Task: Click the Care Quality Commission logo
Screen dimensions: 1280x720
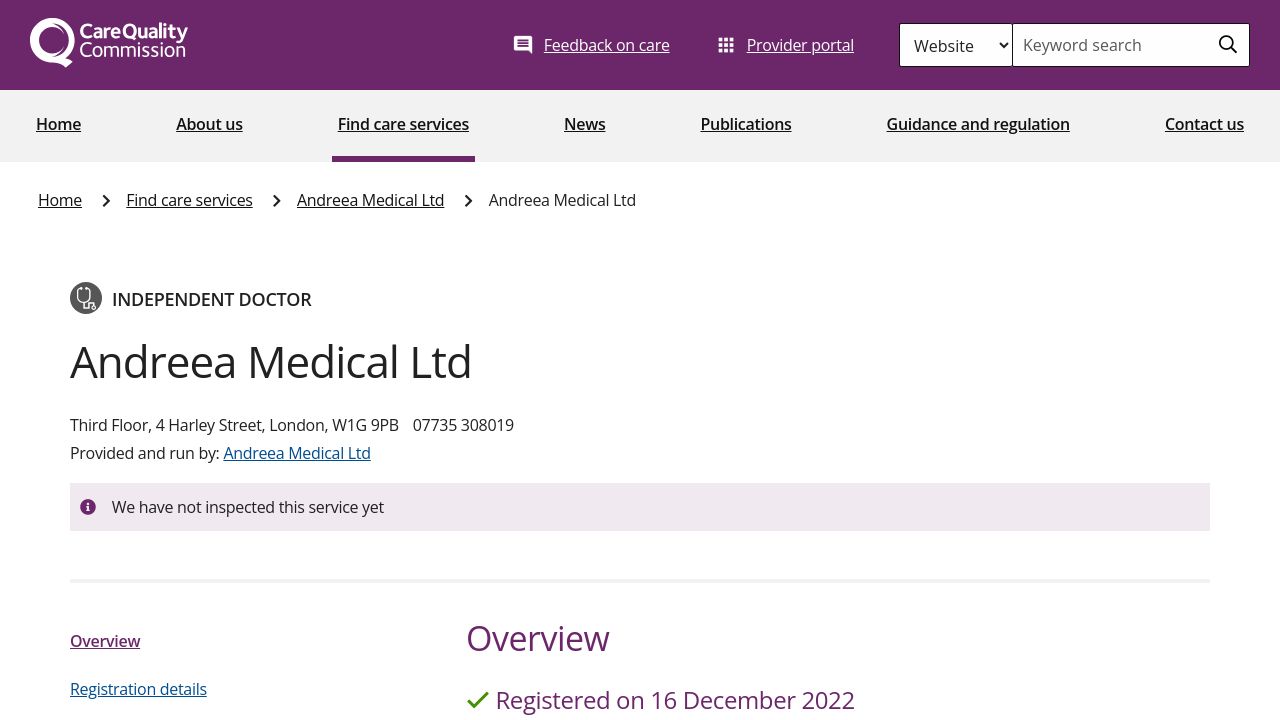Action: 109,43
